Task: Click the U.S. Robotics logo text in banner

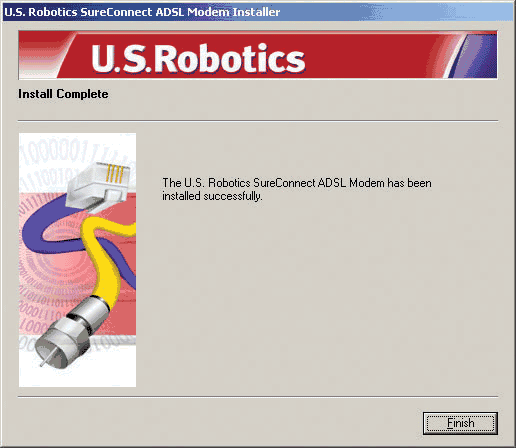Action: click(x=198, y=58)
